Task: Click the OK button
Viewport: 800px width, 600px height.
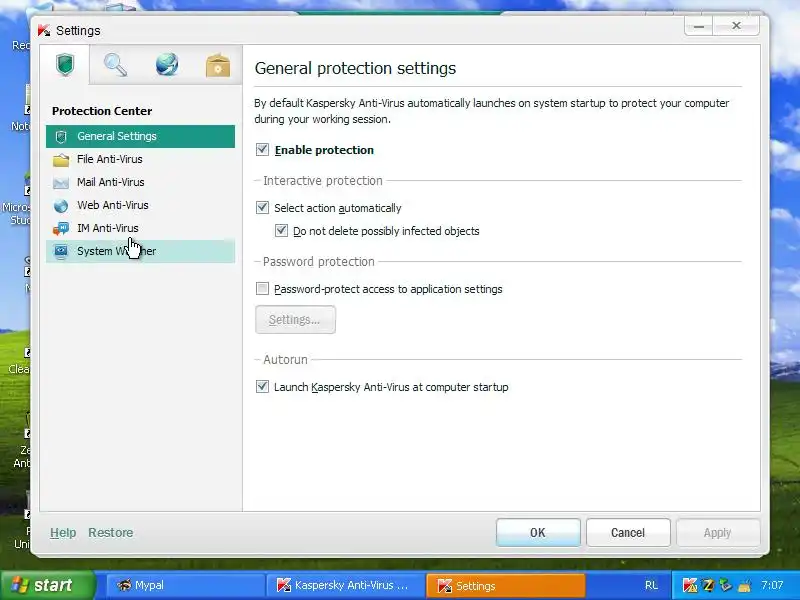Action: pyautogui.click(x=538, y=533)
